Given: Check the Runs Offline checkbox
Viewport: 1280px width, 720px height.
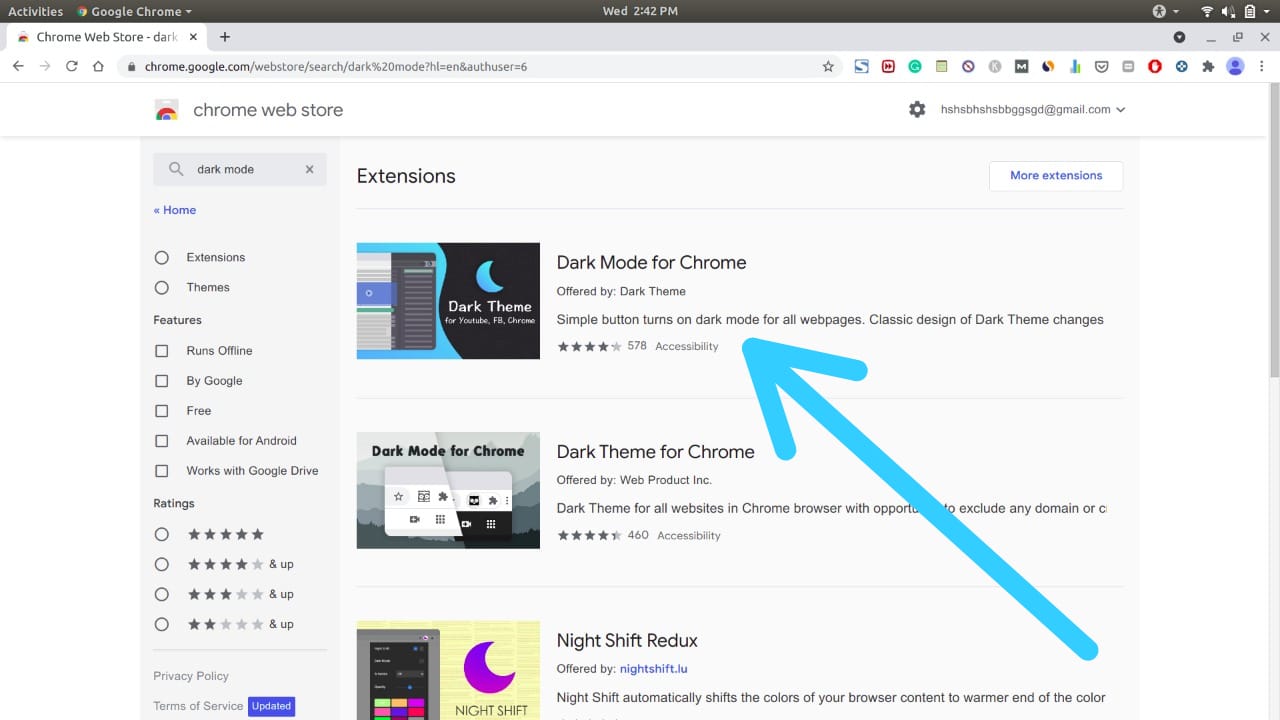Looking at the screenshot, I should [x=162, y=351].
